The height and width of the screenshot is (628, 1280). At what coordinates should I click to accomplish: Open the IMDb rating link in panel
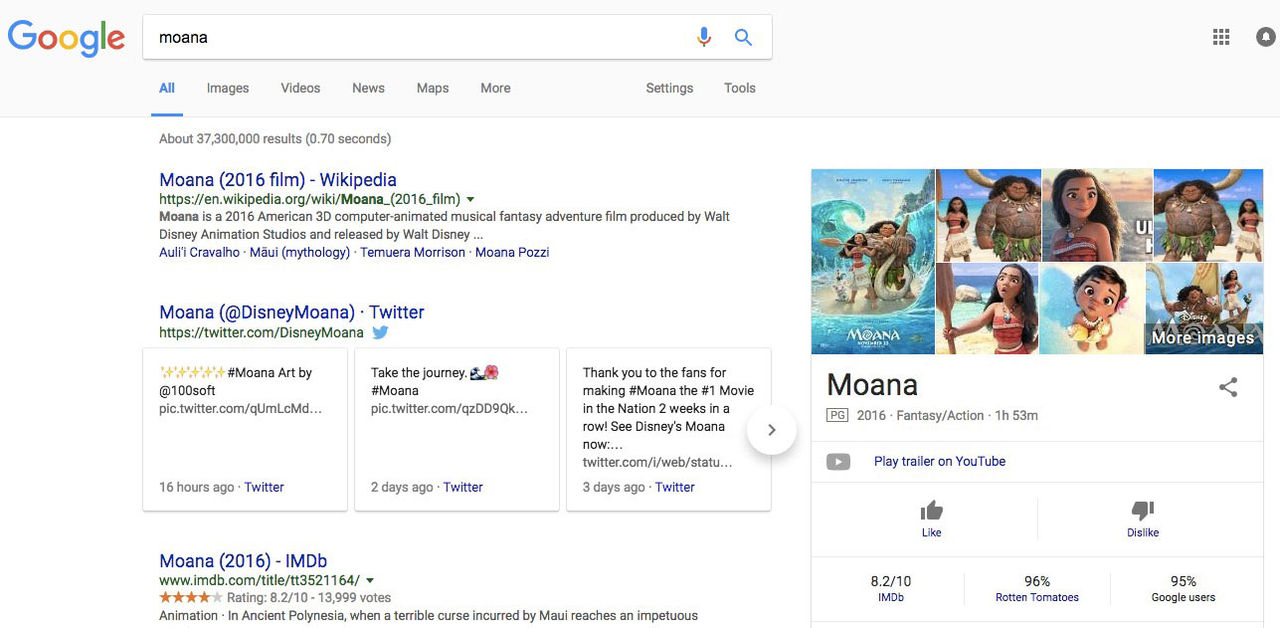click(x=891, y=597)
